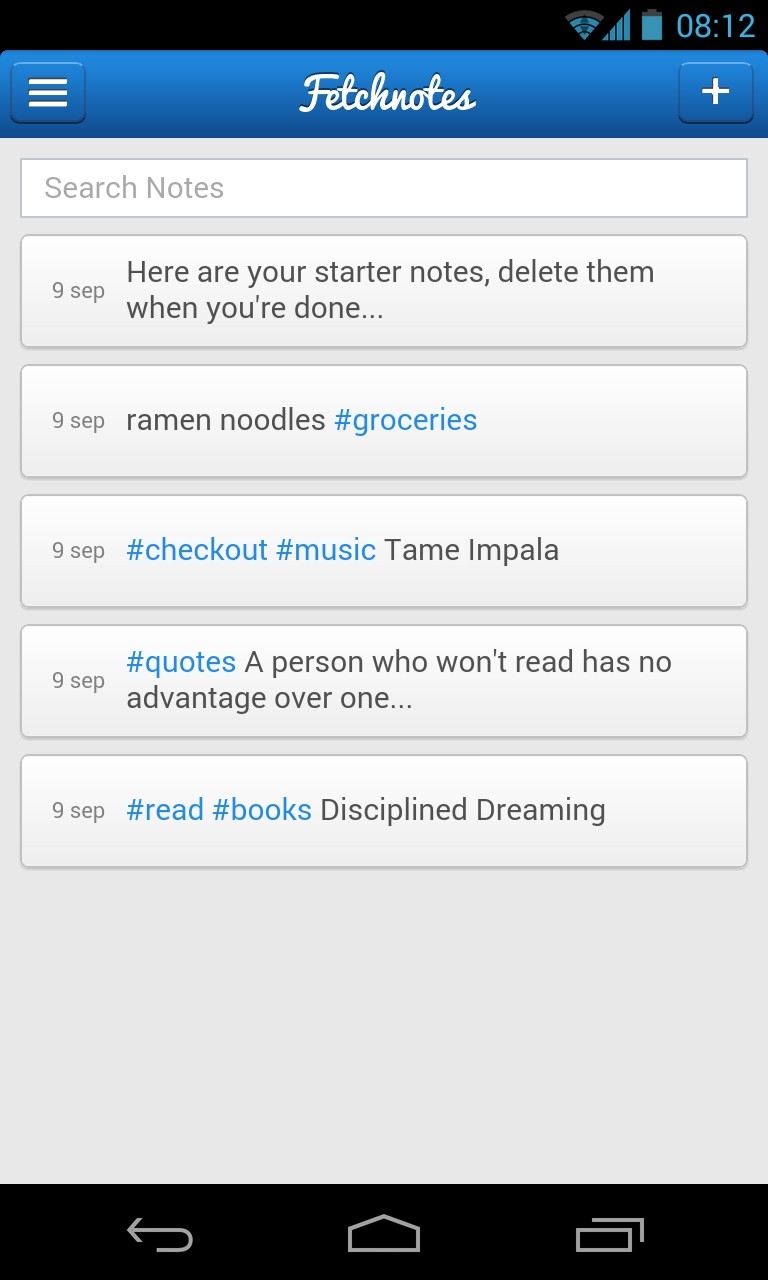
Task: Click the Search Notes field
Action: [x=384, y=188]
